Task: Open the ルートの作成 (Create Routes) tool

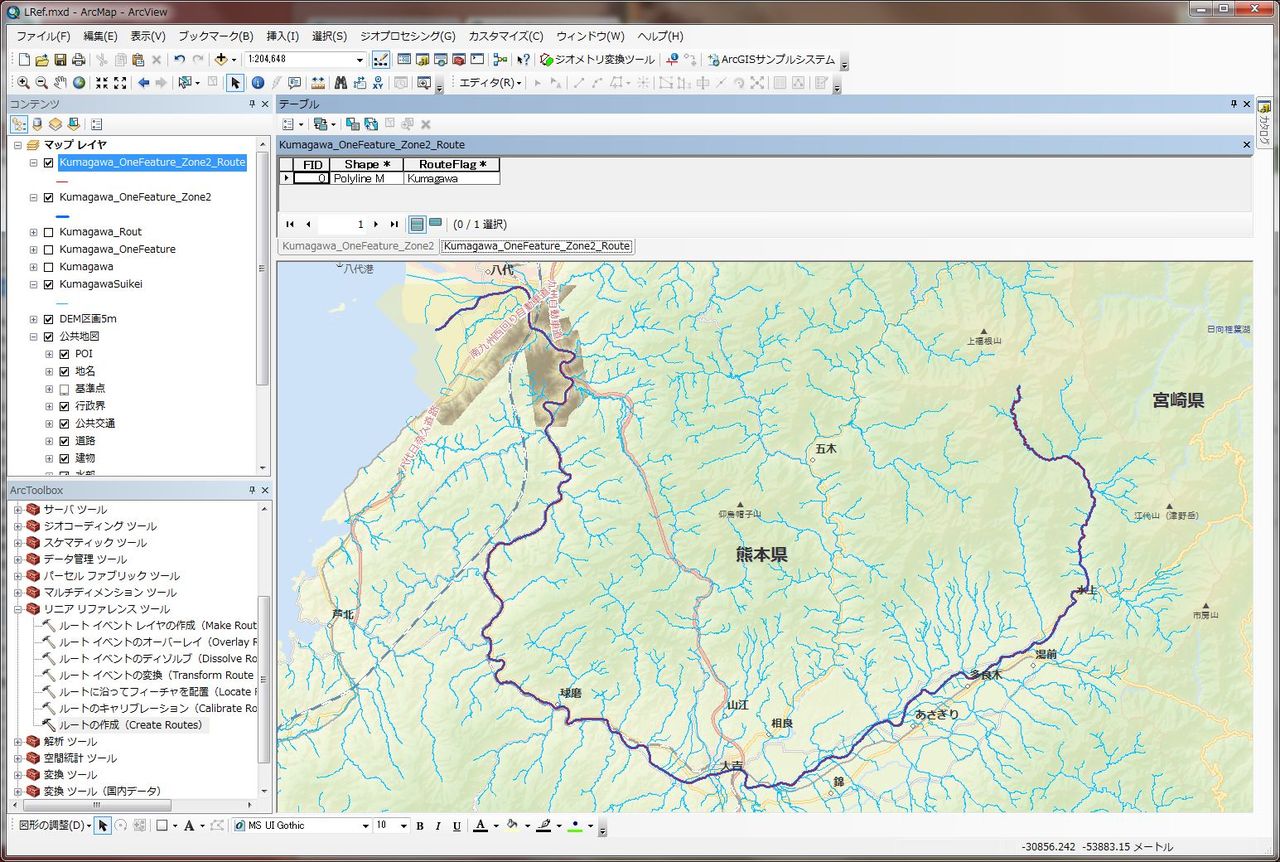Action: tap(130, 725)
